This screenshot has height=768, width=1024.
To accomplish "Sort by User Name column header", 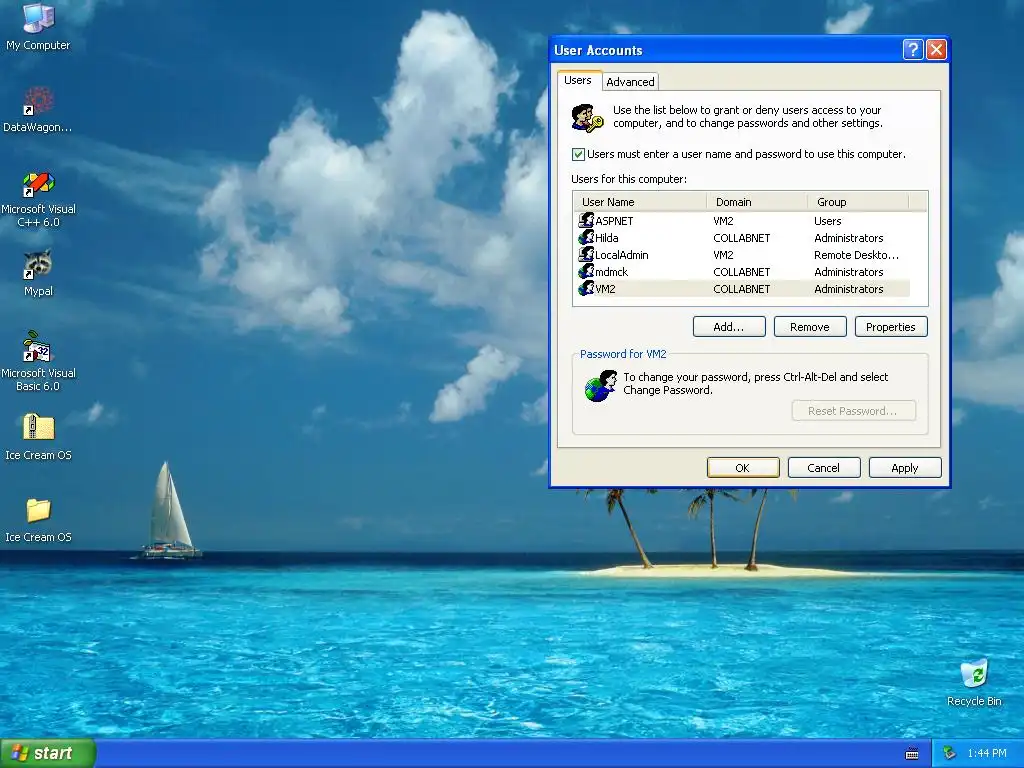I will [x=640, y=202].
